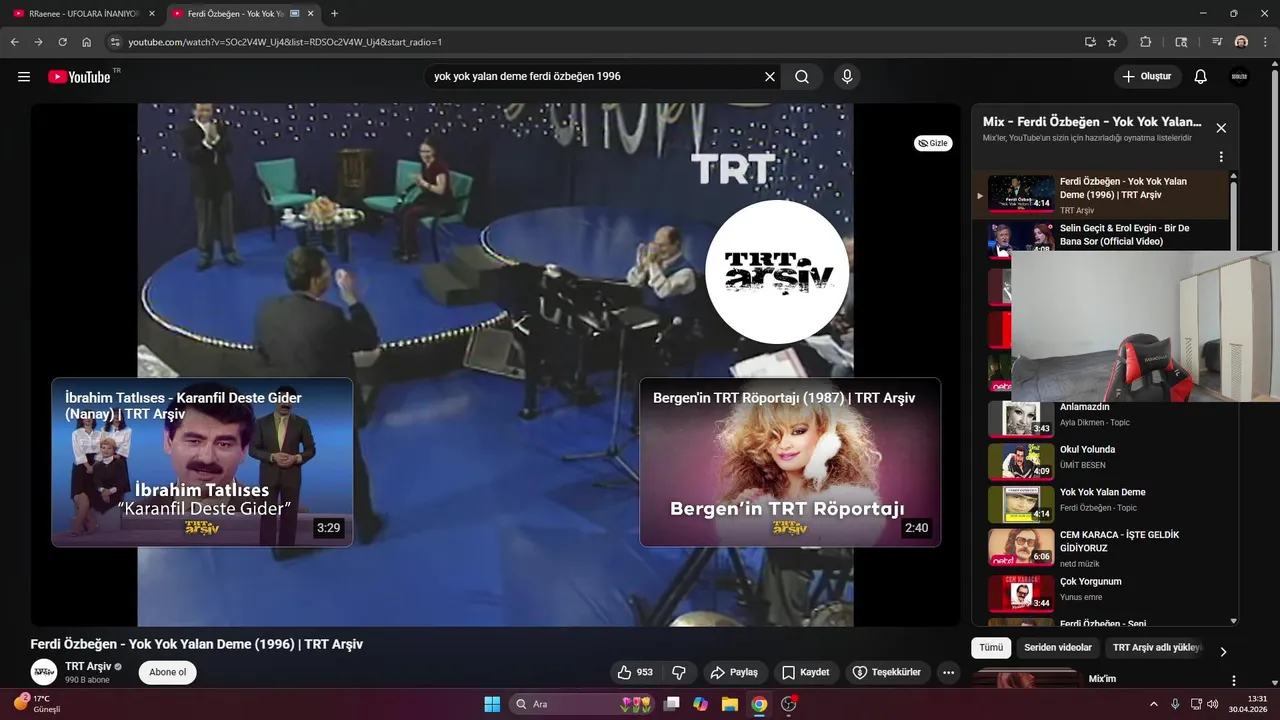View site information icon in address bar
The width and height of the screenshot is (1280, 720).
(115, 42)
